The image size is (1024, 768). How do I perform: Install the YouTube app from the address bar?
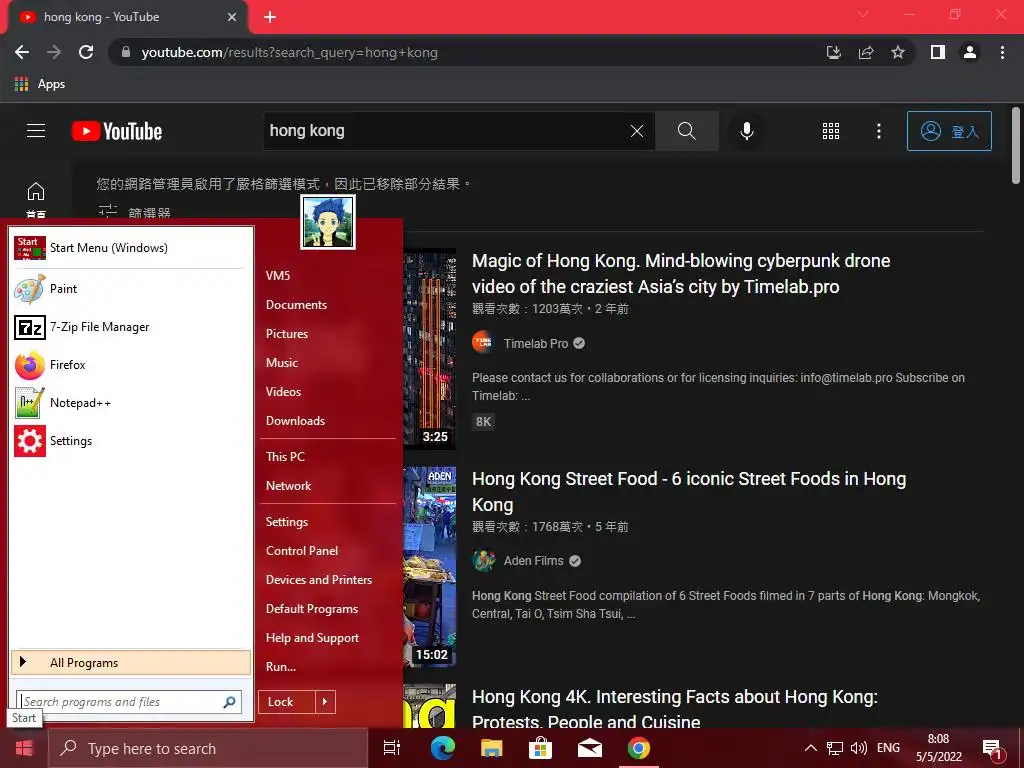point(834,52)
